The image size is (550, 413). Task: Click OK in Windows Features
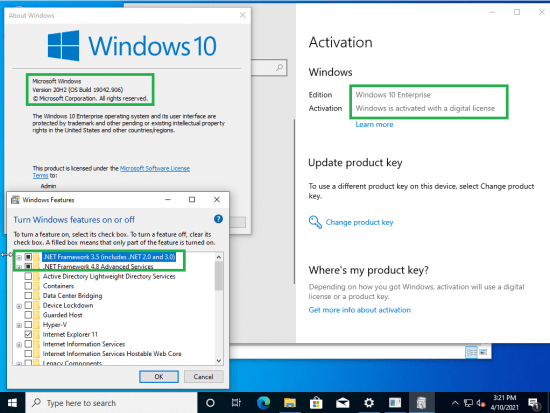[159, 377]
